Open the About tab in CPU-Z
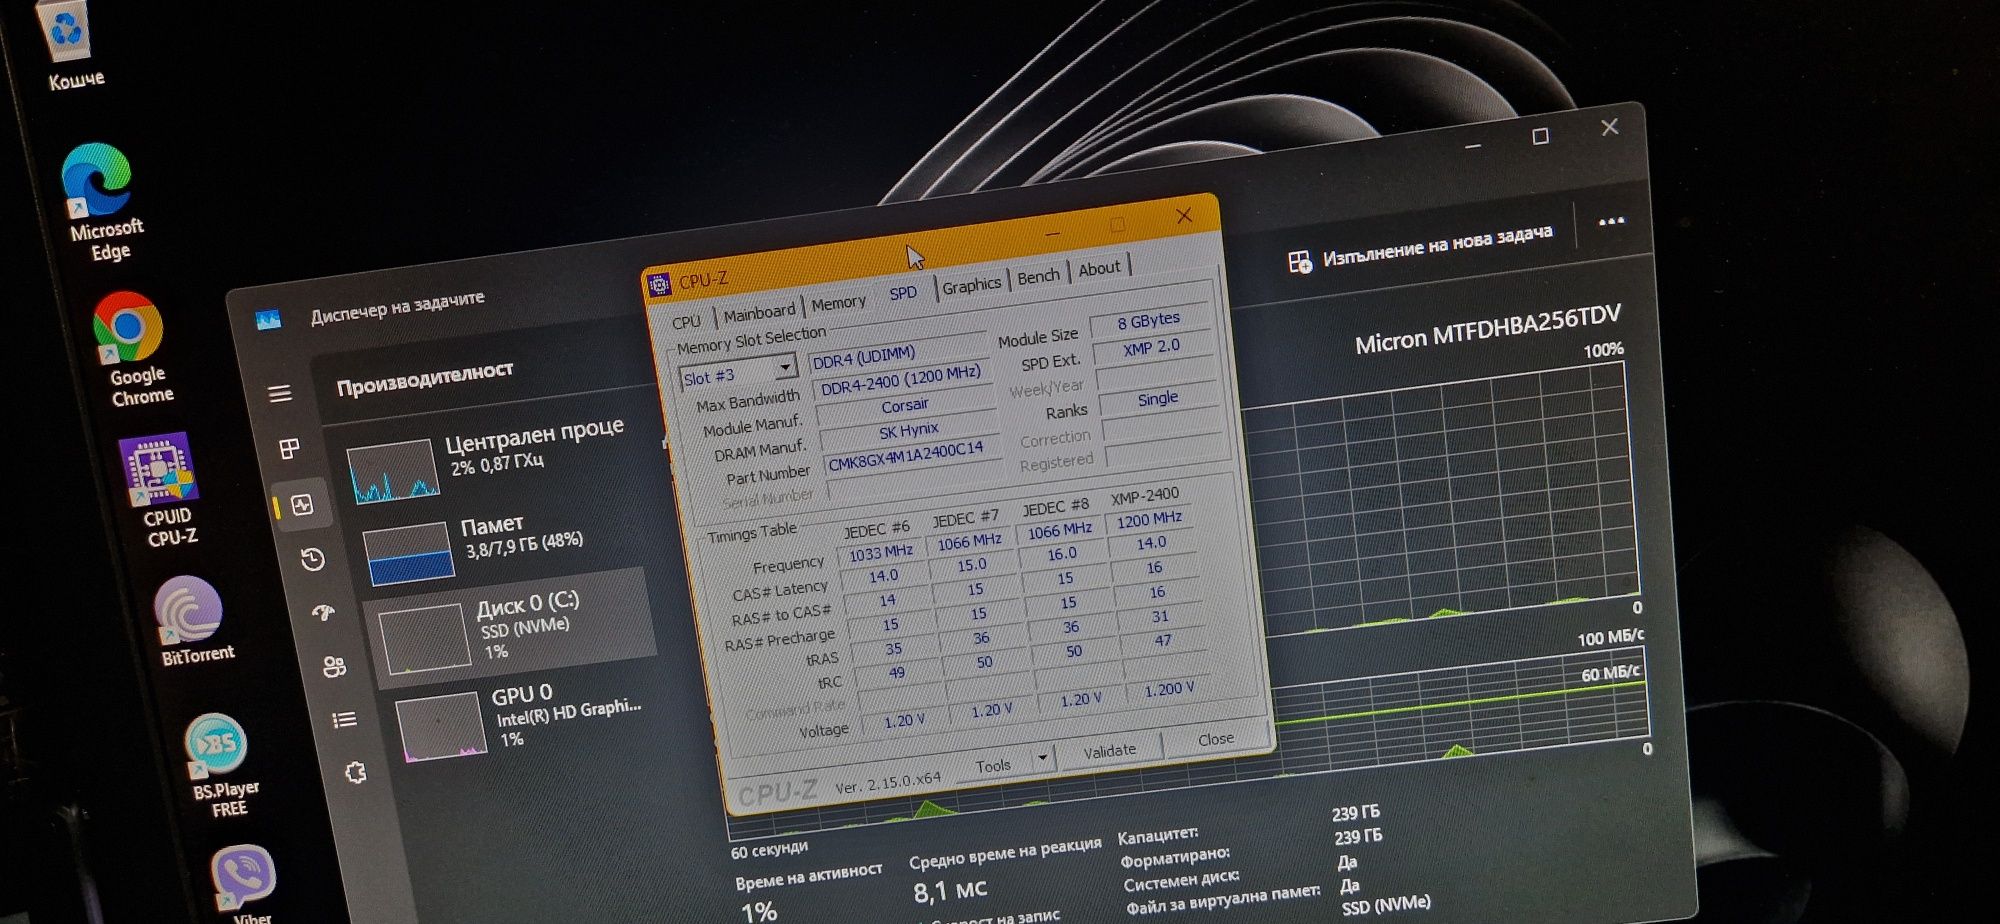Image resolution: width=2000 pixels, height=924 pixels. point(1099,269)
